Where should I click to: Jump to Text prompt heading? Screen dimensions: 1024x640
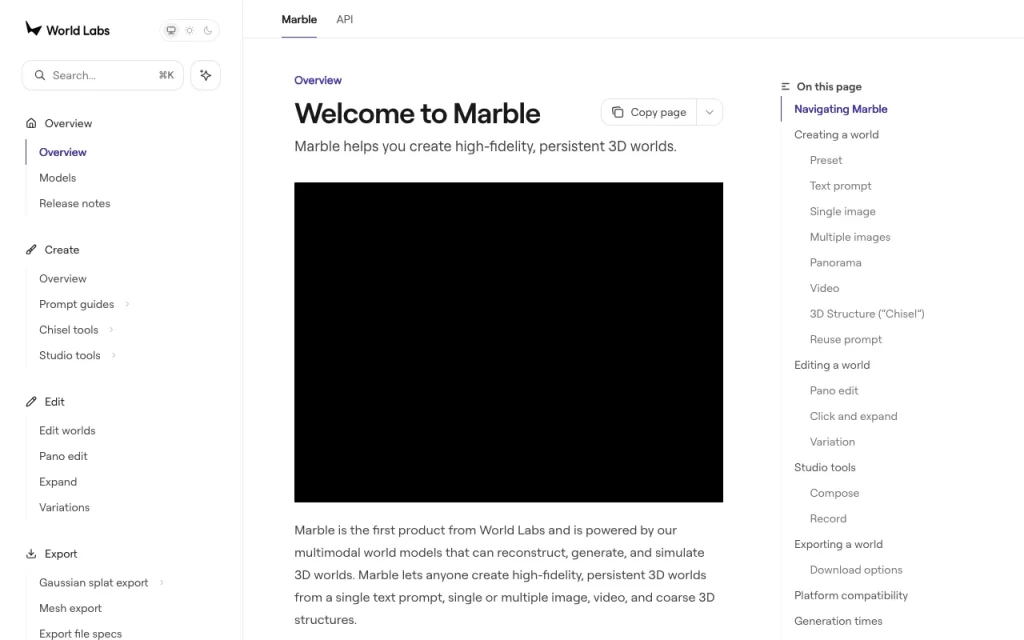point(840,185)
